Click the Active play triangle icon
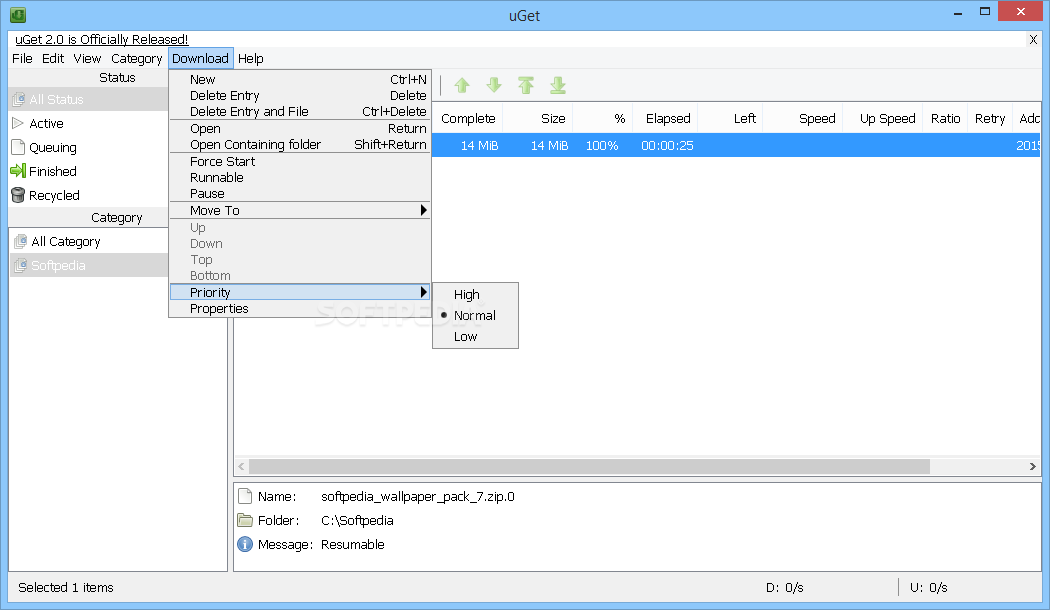 [18, 123]
